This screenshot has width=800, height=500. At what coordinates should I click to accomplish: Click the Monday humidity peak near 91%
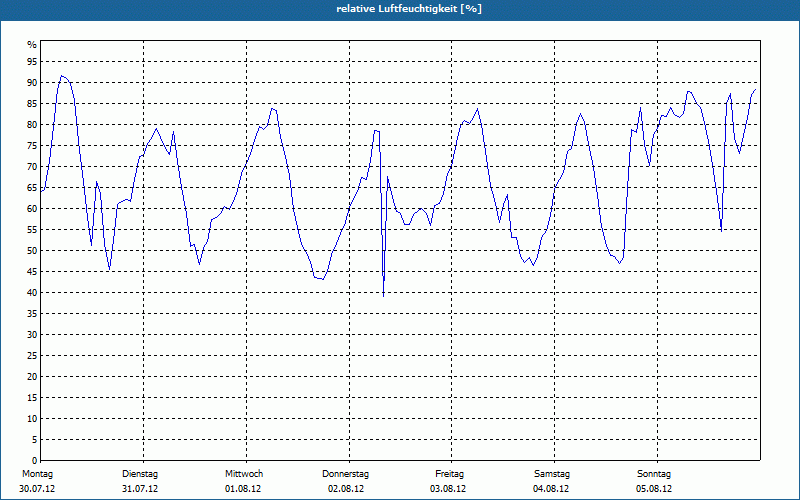pyautogui.click(x=62, y=76)
